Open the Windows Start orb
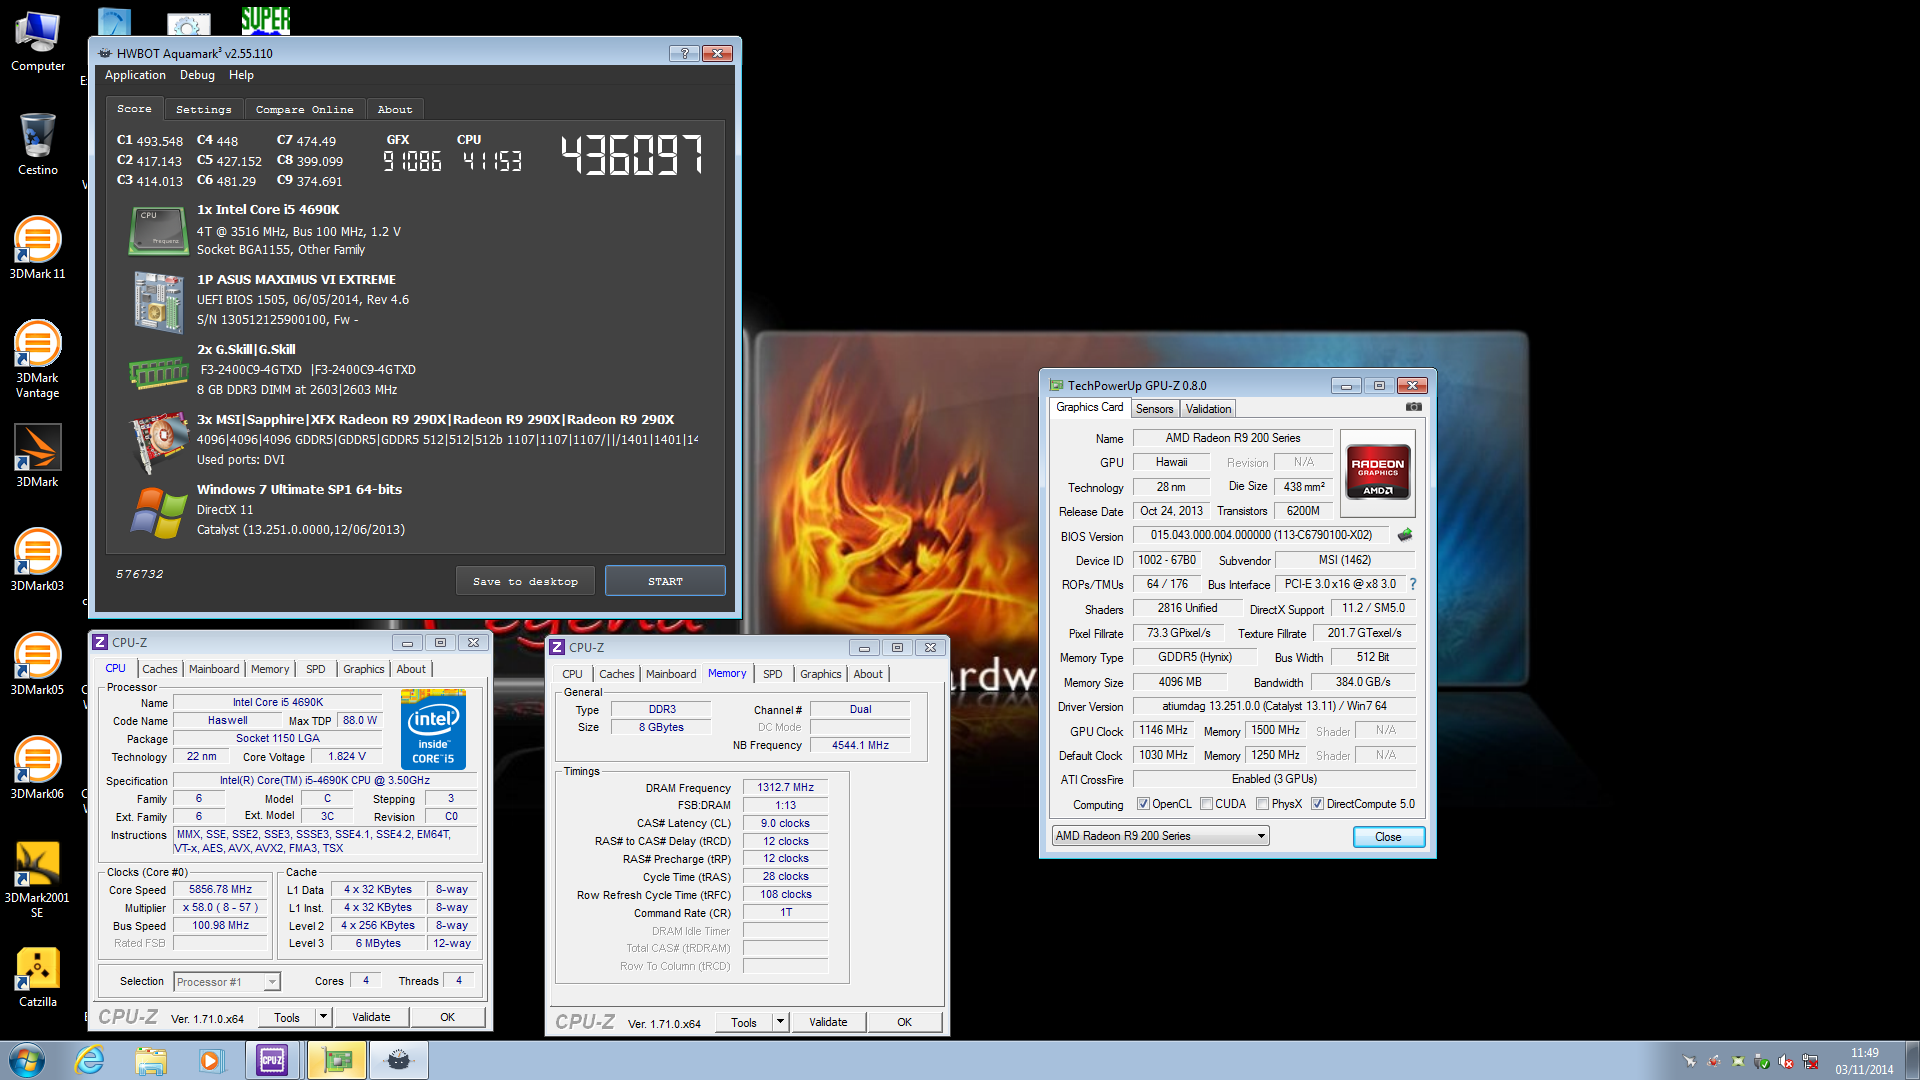This screenshot has width=1920, height=1080. pos(27,1060)
